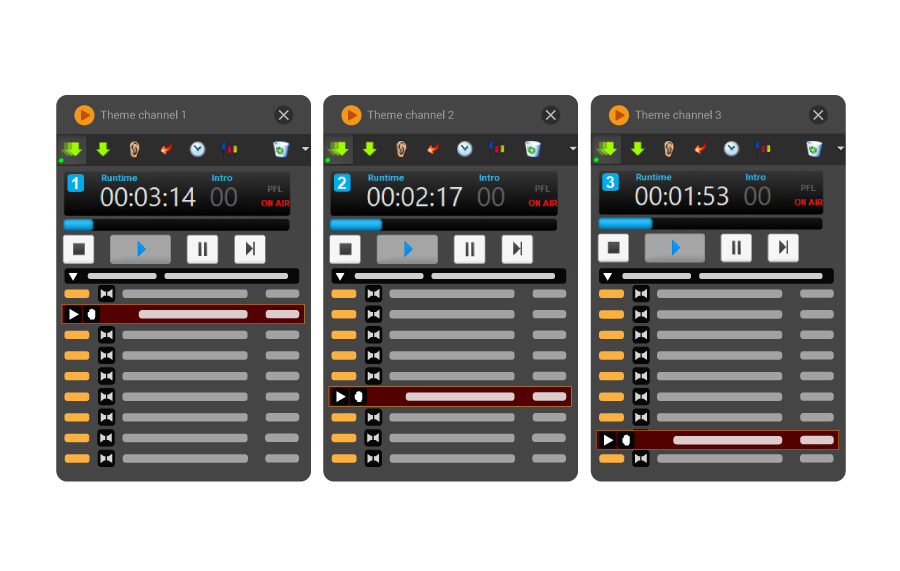Click the multi-arrow load icon in Theme channel 3
The width and height of the screenshot is (900, 571).
click(x=607, y=149)
